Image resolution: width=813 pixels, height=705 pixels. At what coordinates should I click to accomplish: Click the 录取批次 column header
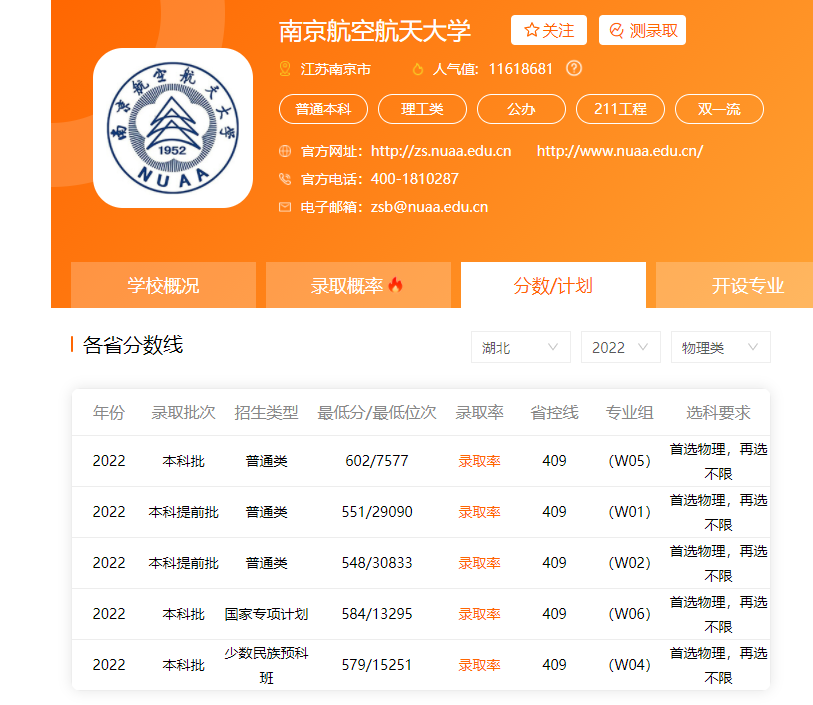184,413
